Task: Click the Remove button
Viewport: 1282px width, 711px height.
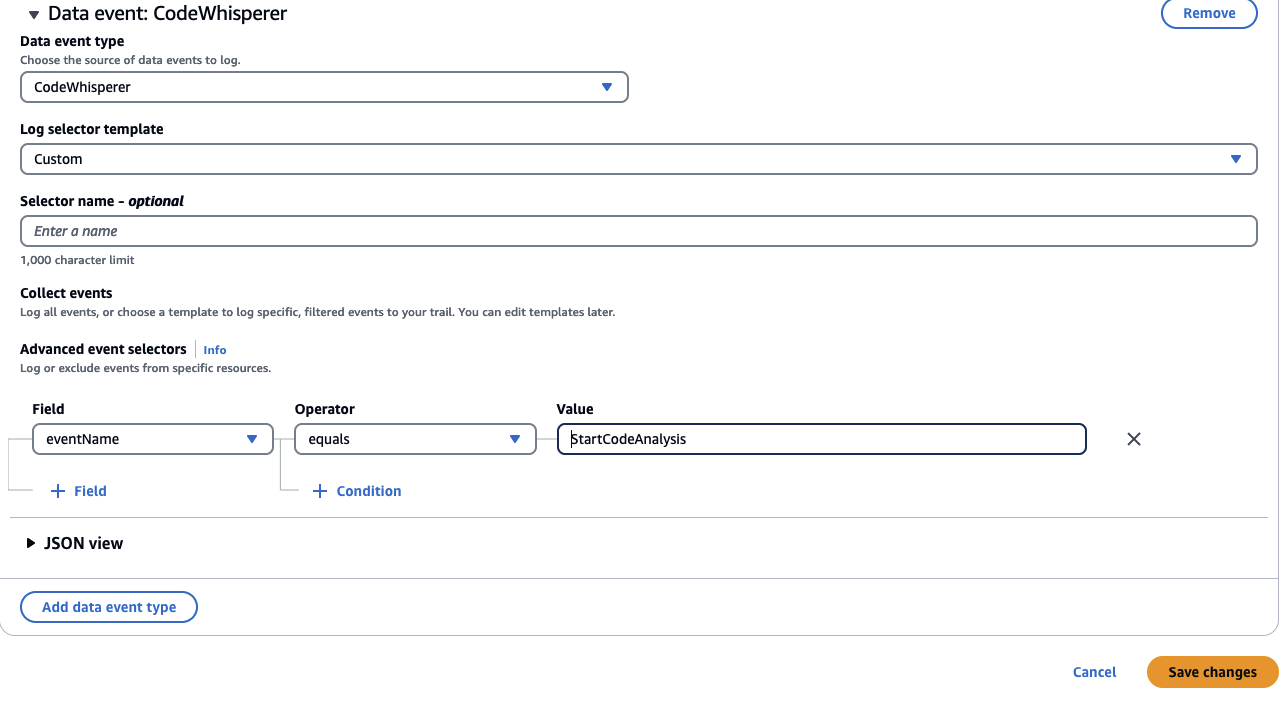Action: coord(1209,14)
